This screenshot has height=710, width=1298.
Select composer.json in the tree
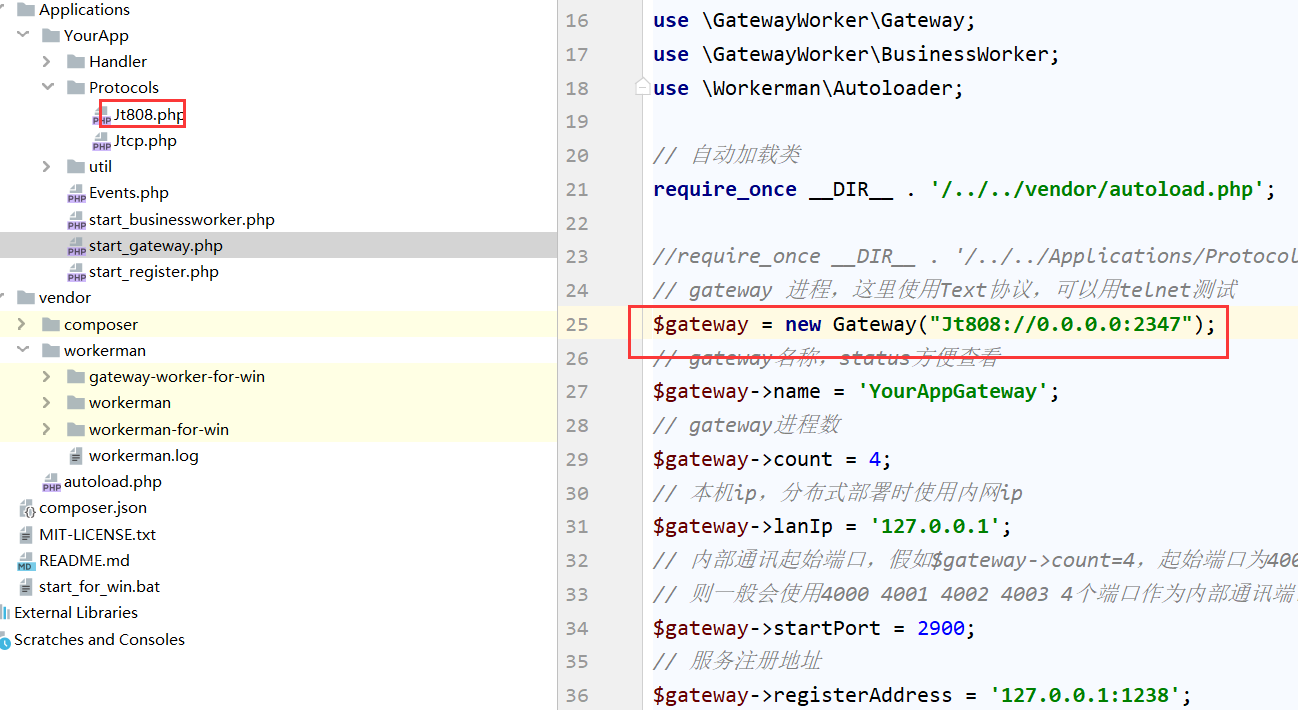click(x=93, y=507)
